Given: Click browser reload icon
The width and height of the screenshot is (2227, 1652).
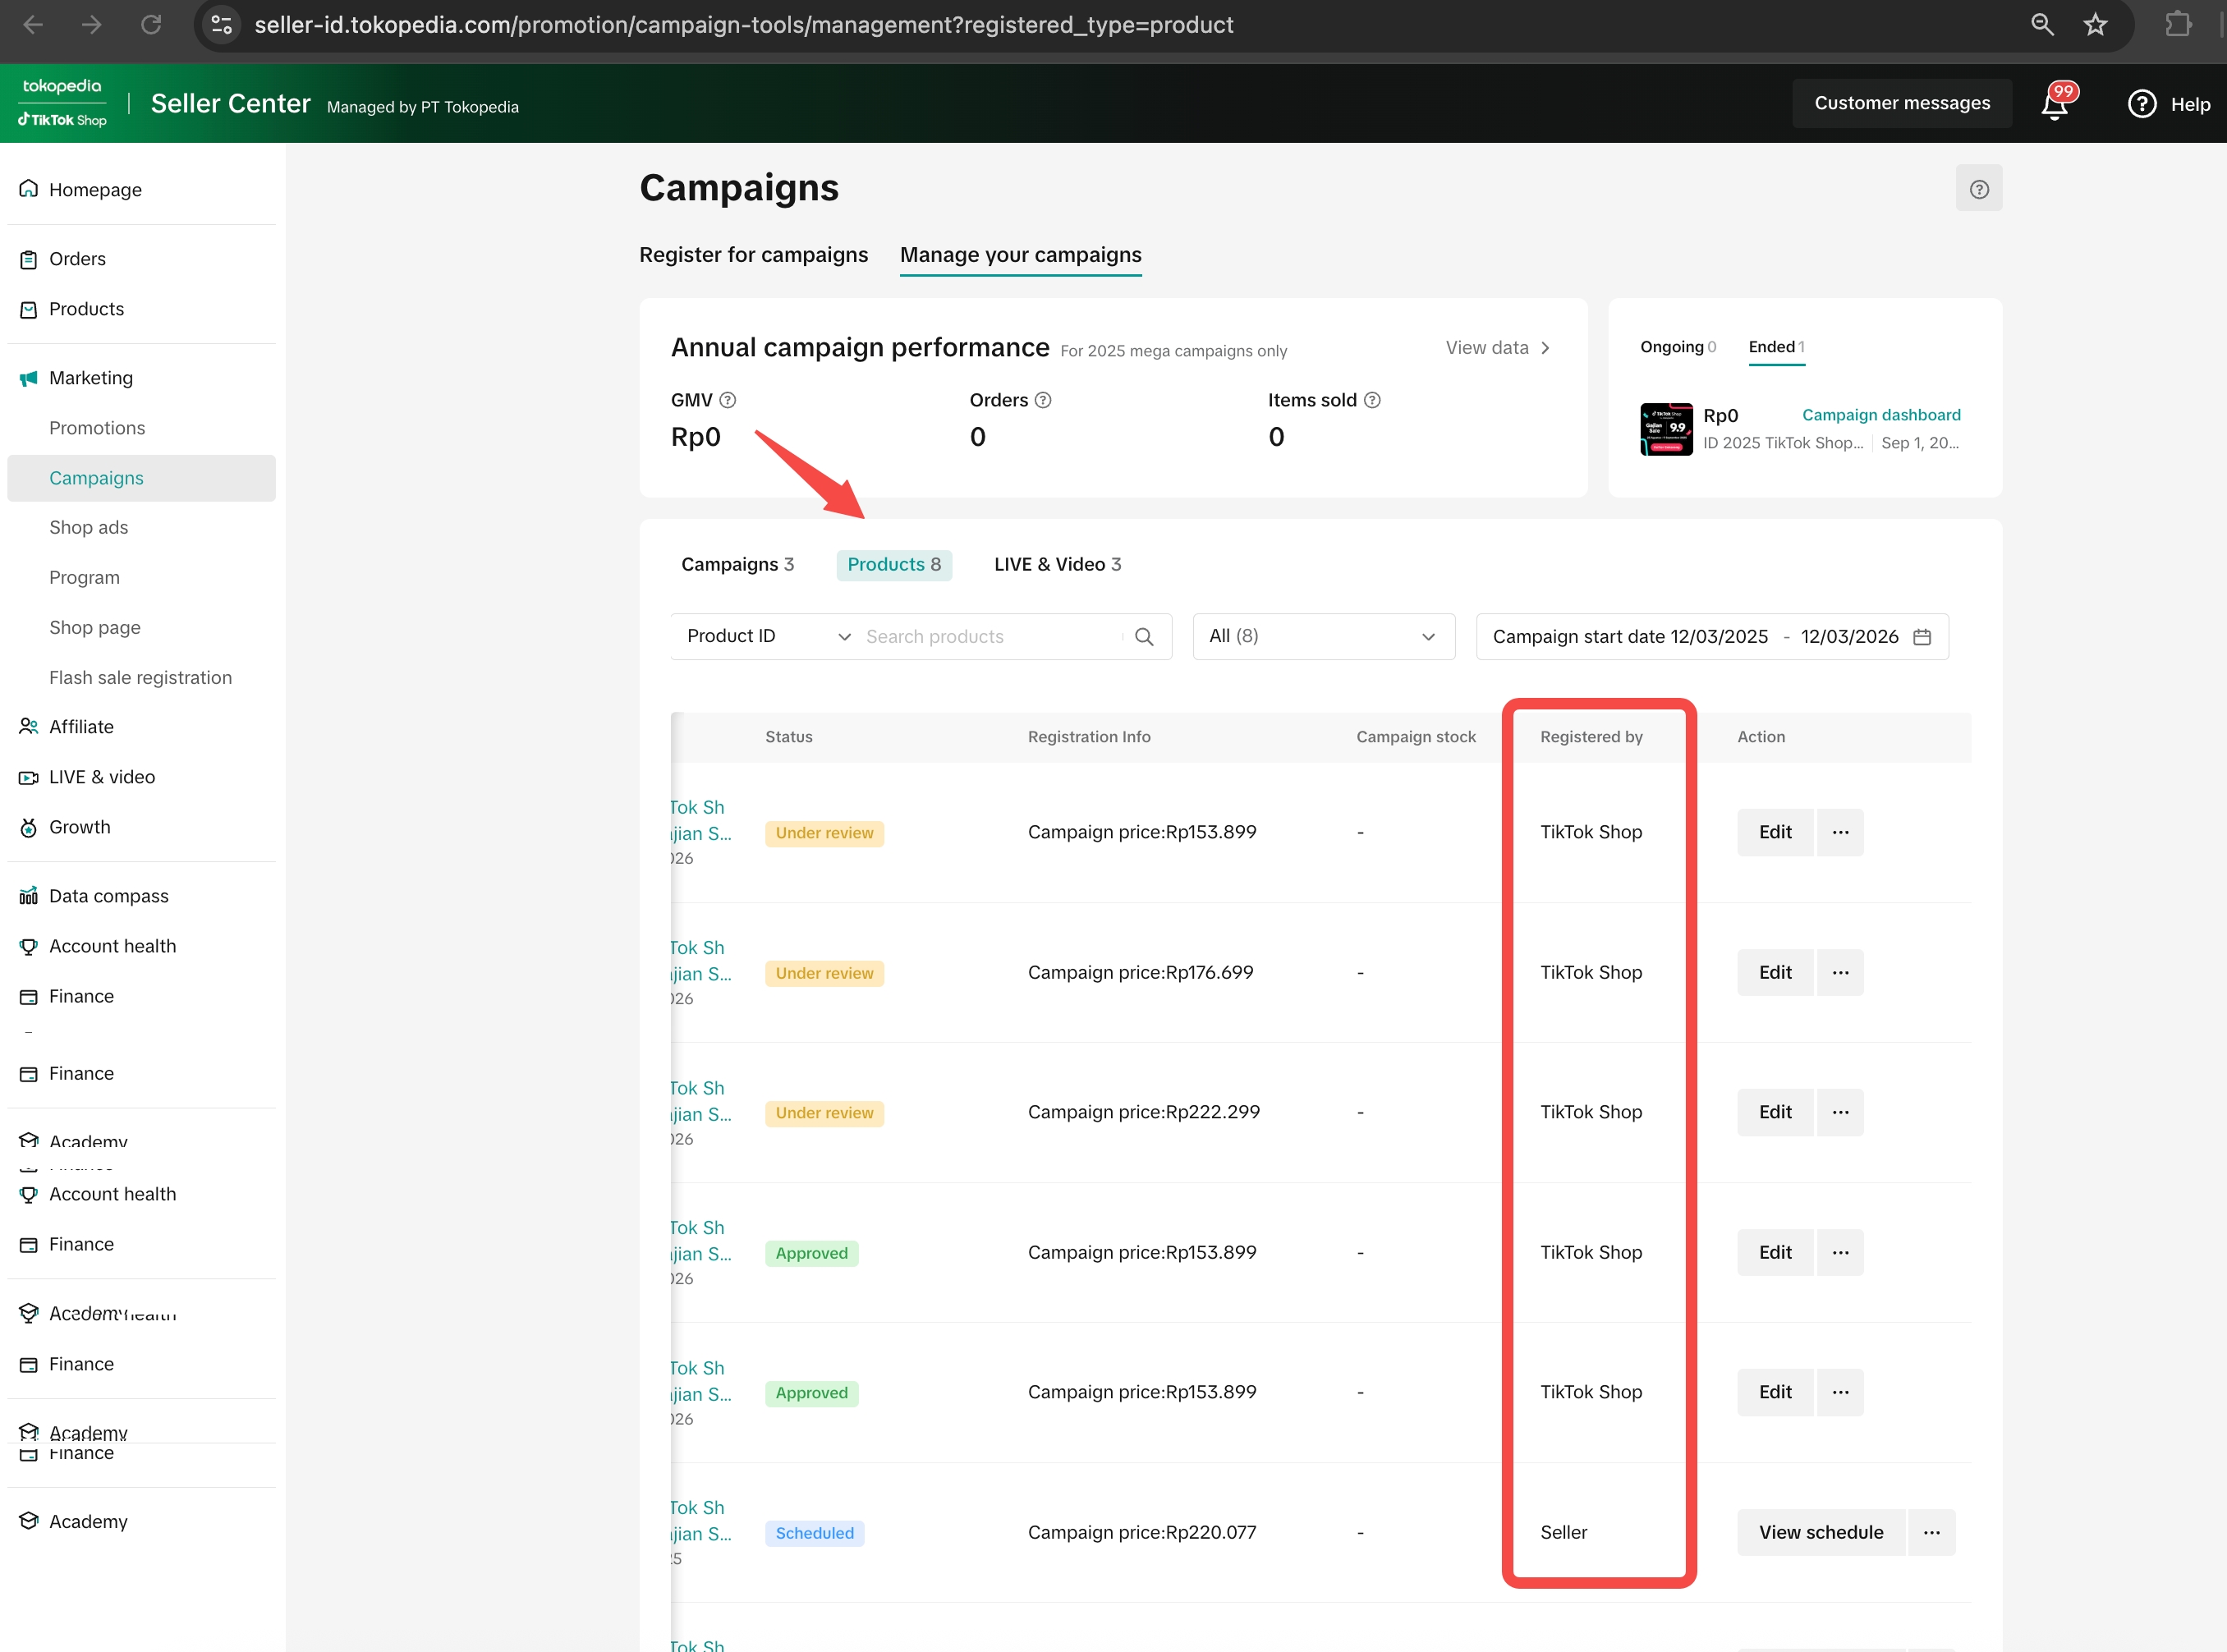Looking at the screenshot, I should point(151,25).
